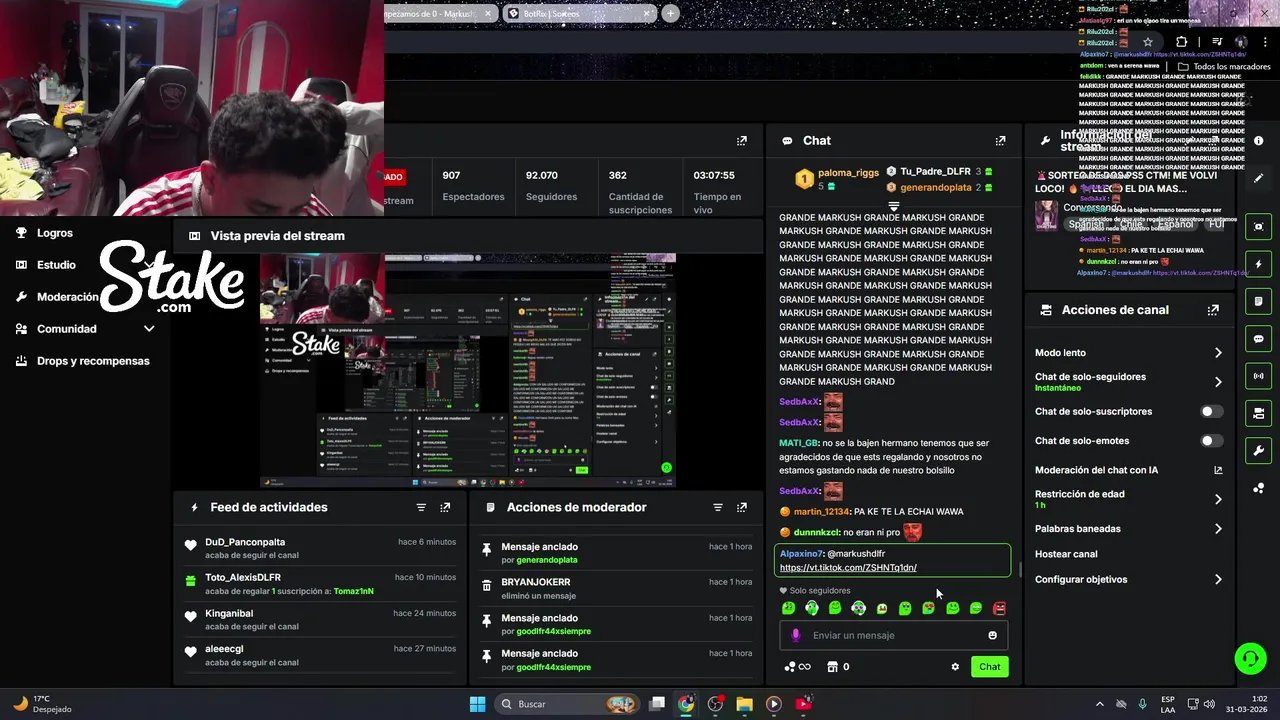Click the Buscar taskbar search box
The image size is (1280, 720).
click(x=568, y=704)
